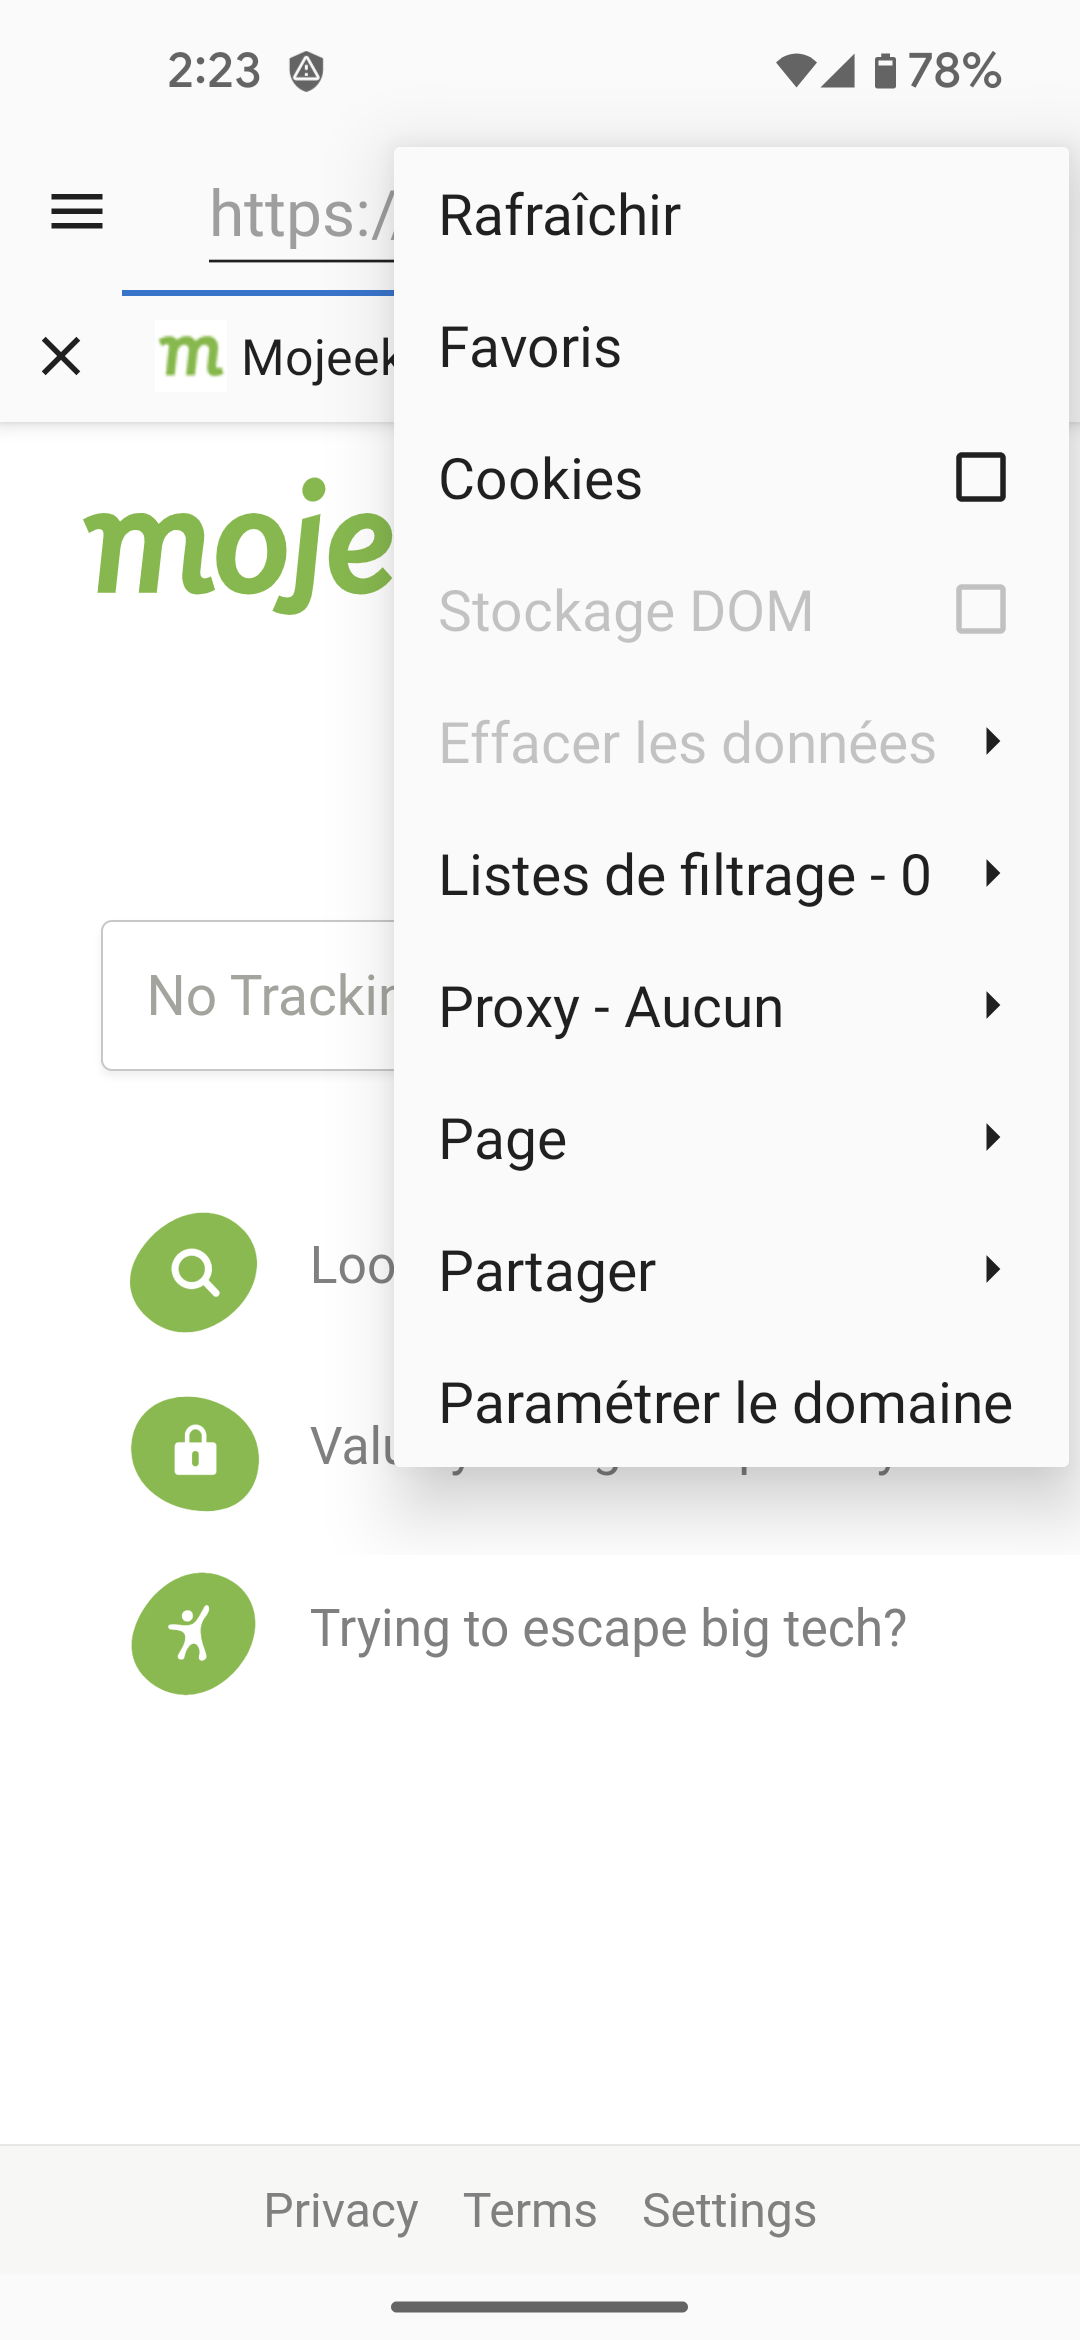Tap the battery status icon
Image resolution: width=1080 pixels, height=2340 pixels.
[885, 71]
